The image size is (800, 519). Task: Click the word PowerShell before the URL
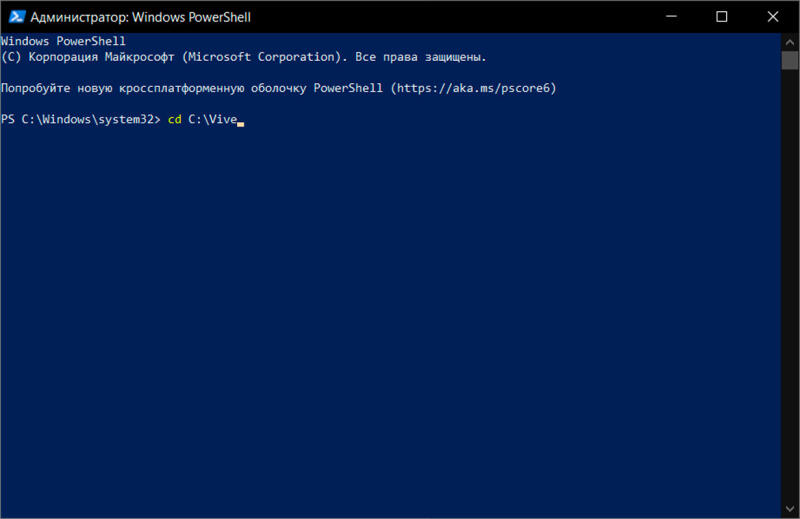(x=348, y=88)
